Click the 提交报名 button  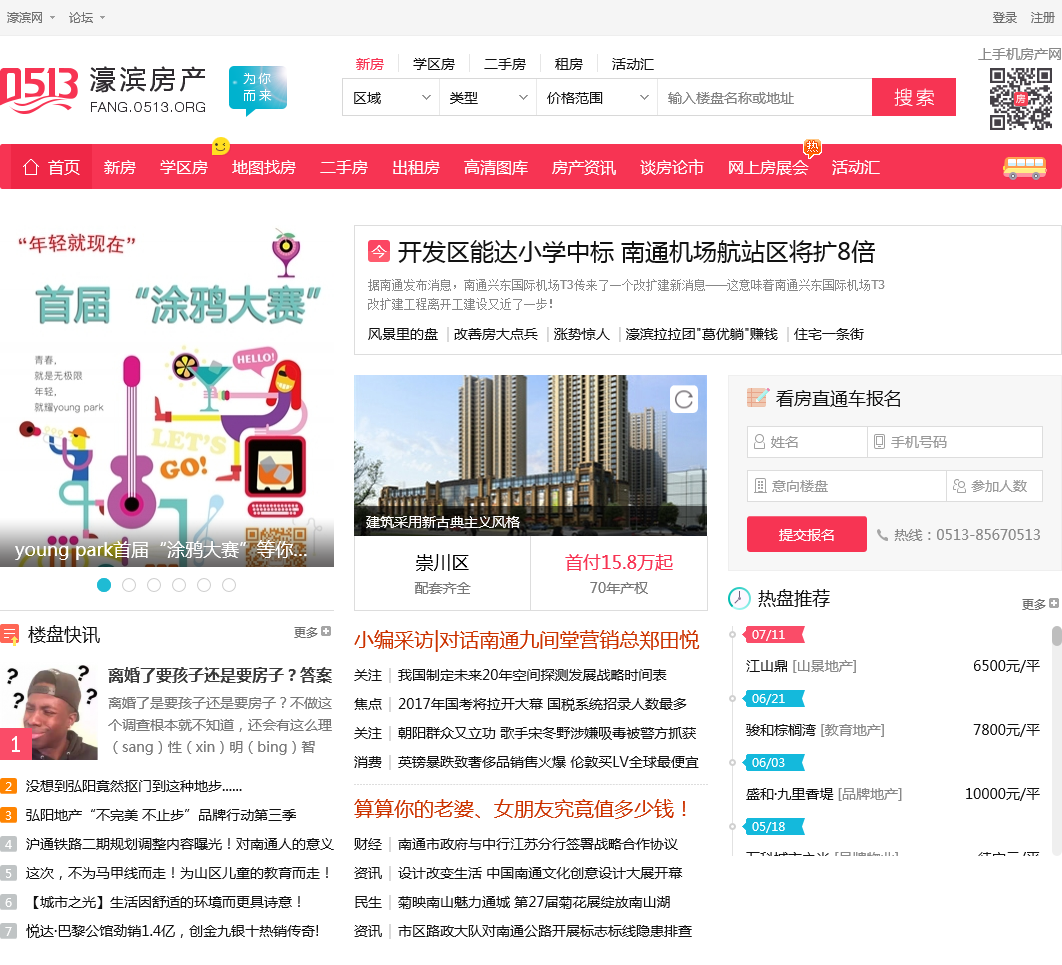pos(807,534)
